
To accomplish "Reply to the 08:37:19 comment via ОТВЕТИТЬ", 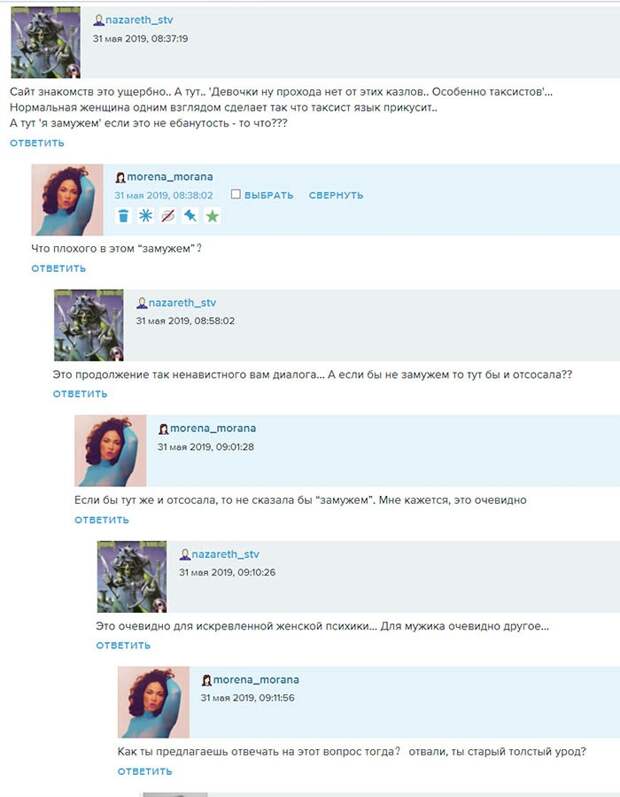I will pos(37,143).
